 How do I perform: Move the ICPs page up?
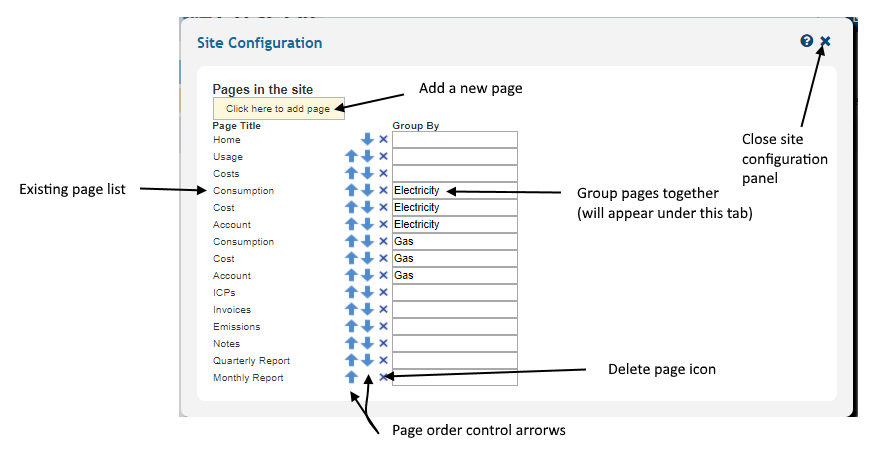[x=351, y=293]
